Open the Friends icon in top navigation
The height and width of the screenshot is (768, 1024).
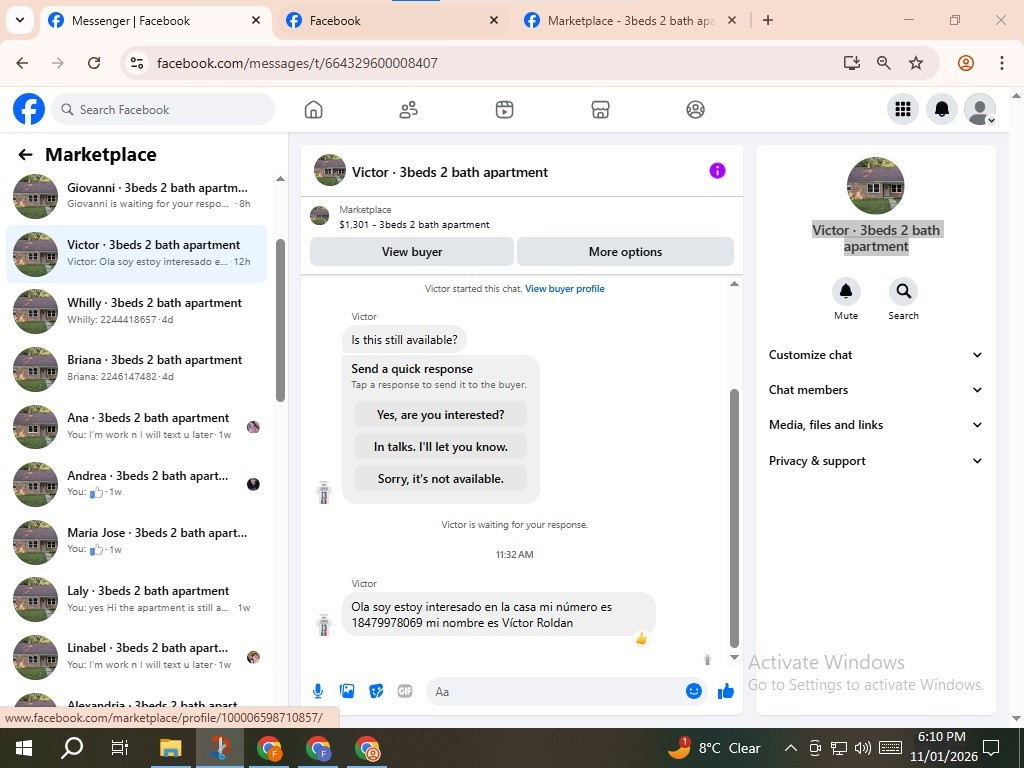(x=409, y=110)
